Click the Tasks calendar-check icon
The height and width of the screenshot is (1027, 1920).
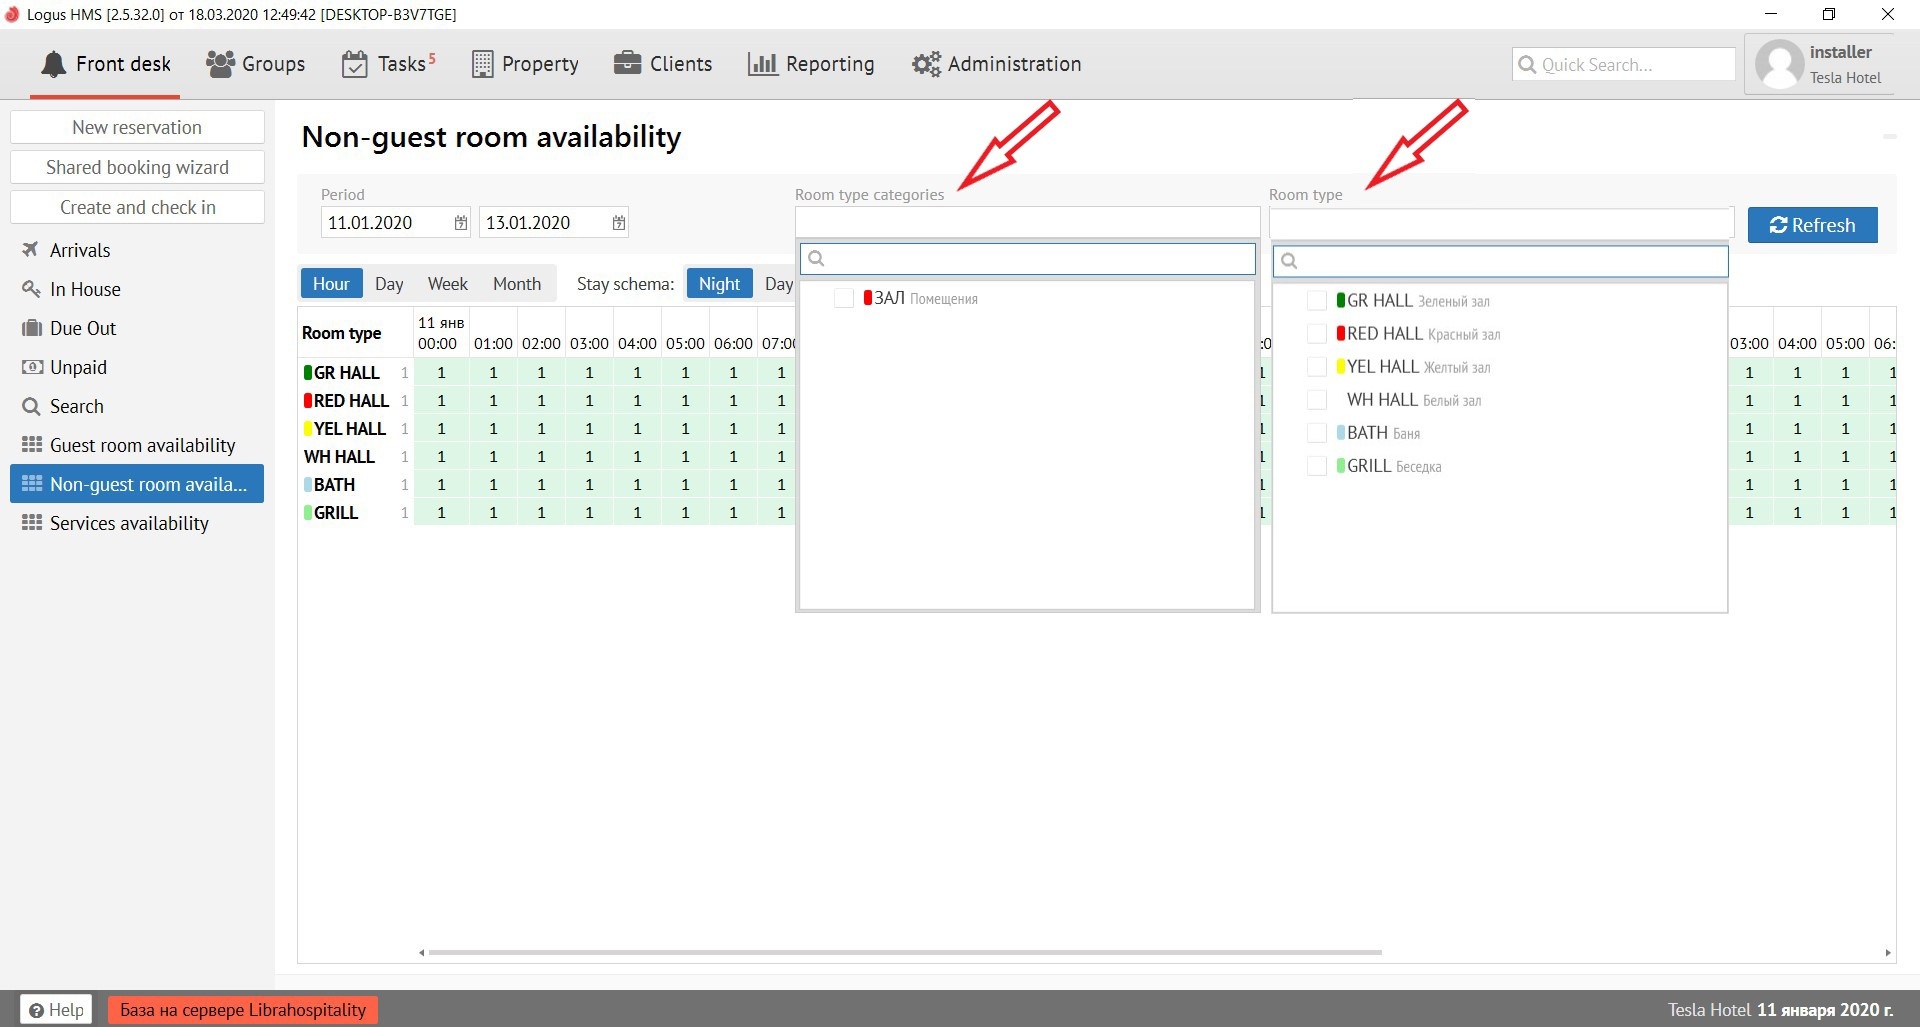(x=355, y=64)
